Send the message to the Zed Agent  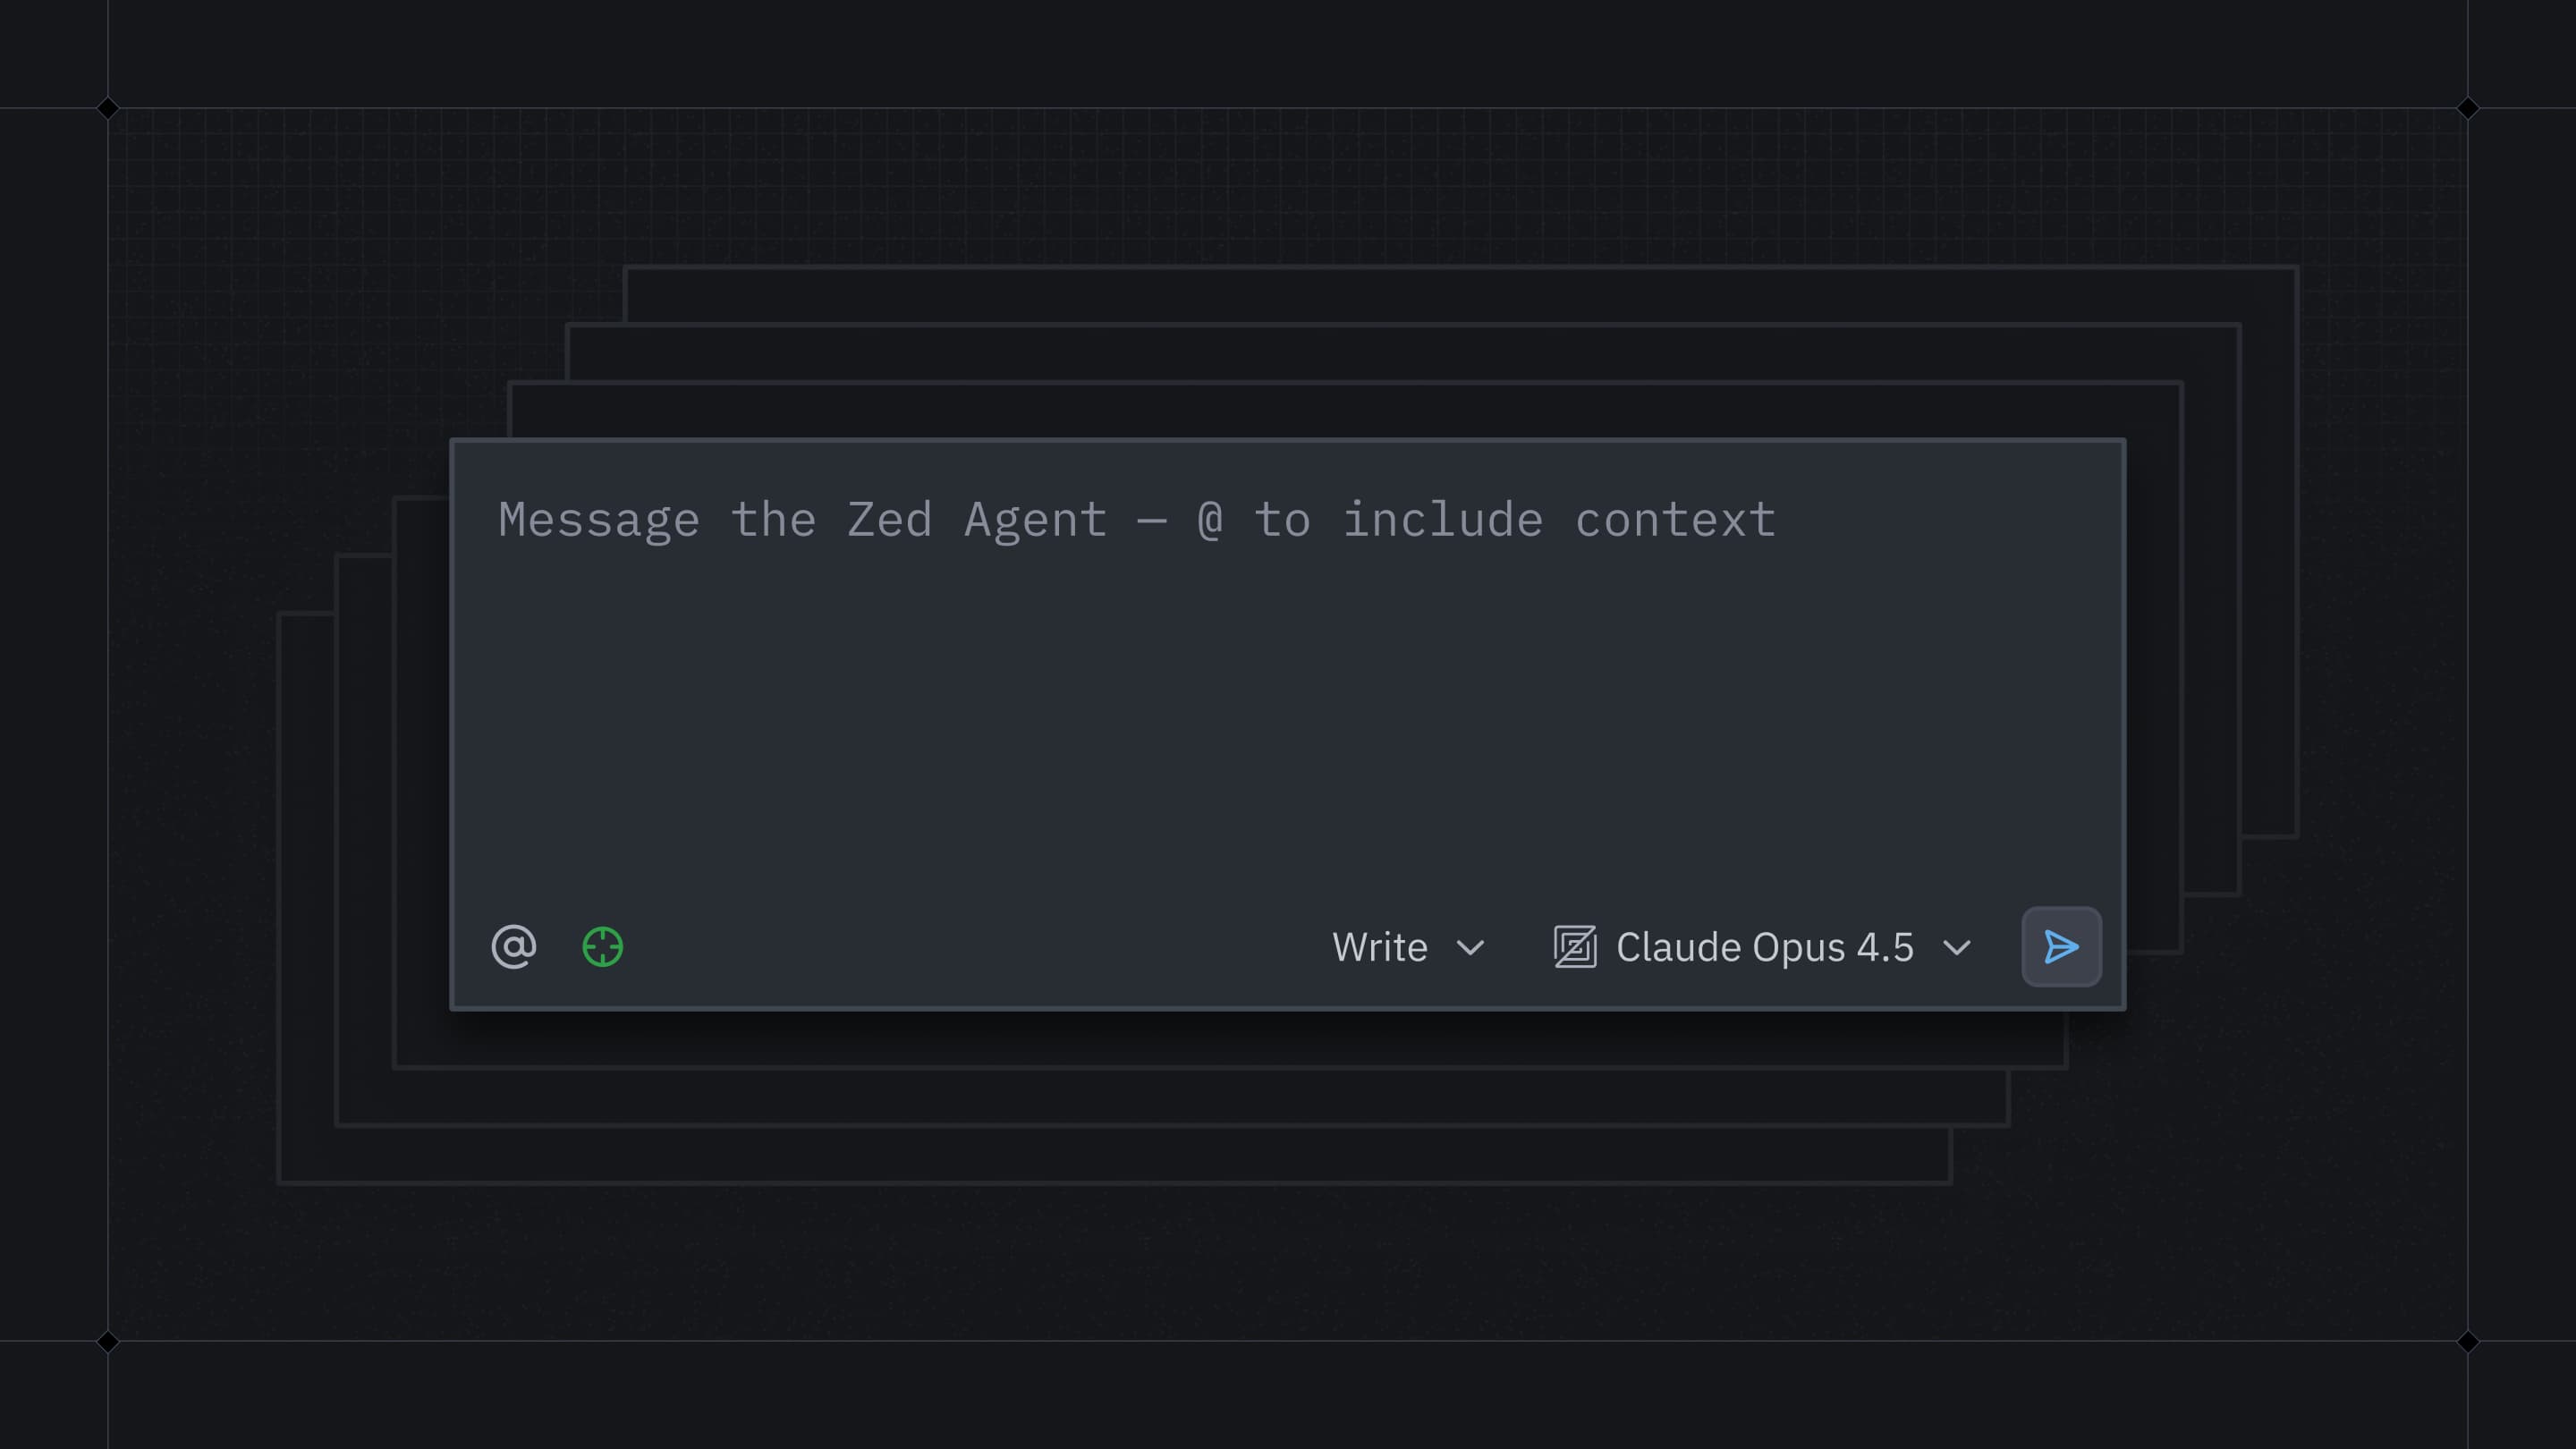tap(2061, 947)
